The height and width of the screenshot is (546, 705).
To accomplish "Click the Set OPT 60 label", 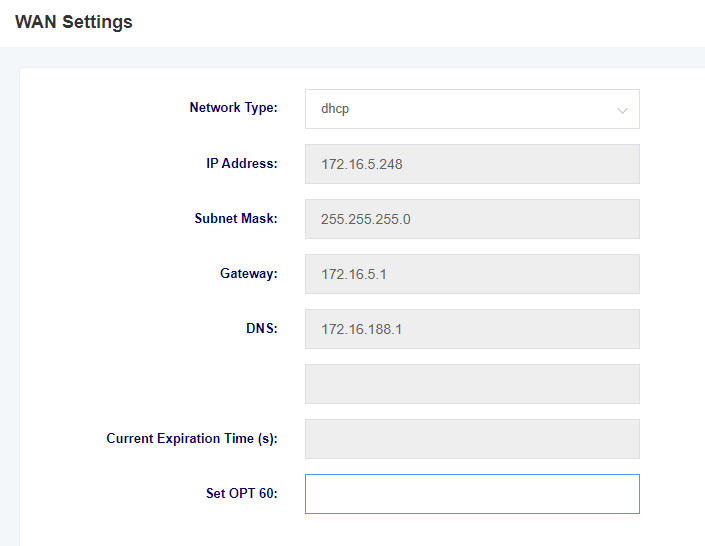I will [242, 493].
